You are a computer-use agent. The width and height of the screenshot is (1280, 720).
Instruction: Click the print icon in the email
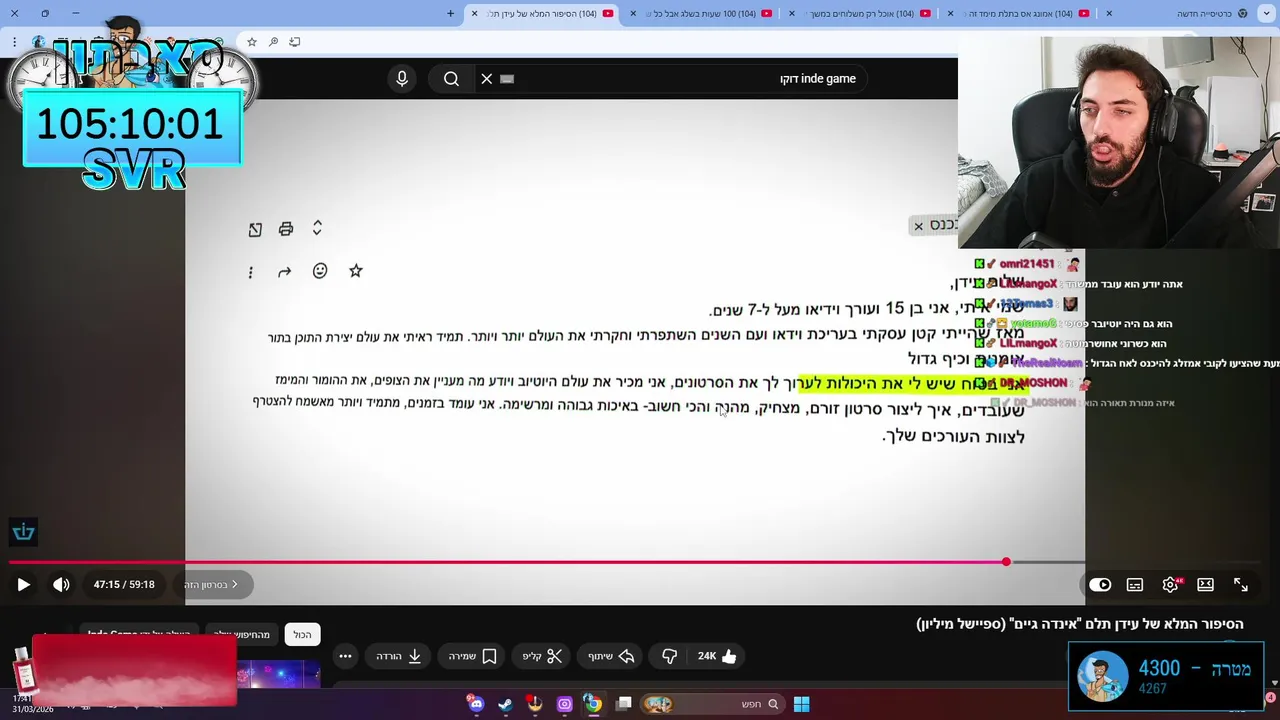tap(286, 229)
